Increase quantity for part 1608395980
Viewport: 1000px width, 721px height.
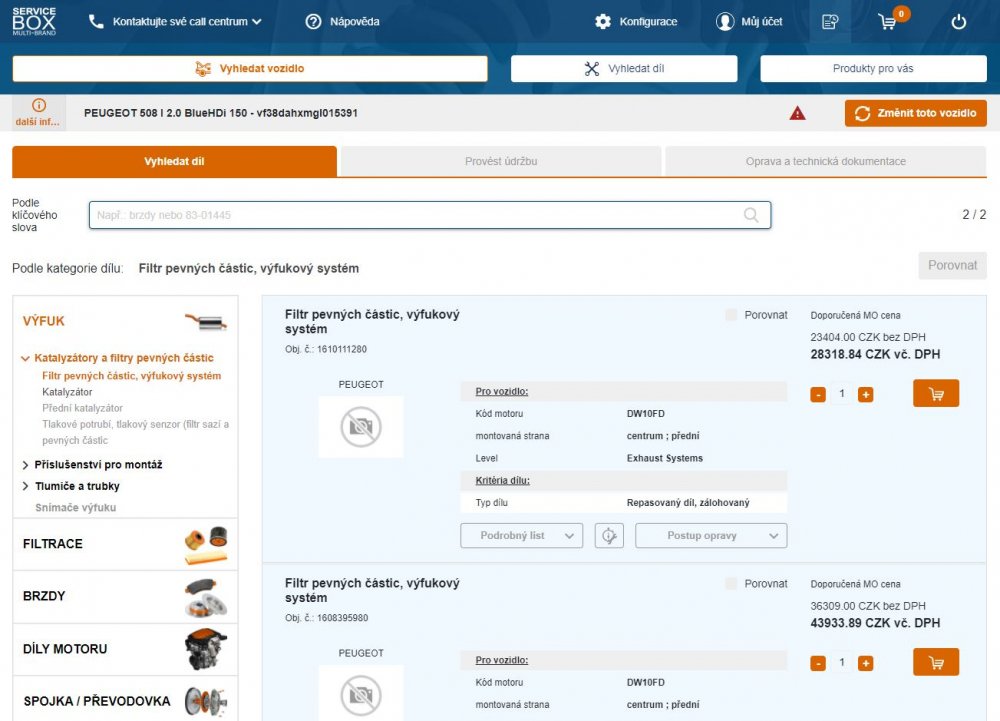point(865,664)
